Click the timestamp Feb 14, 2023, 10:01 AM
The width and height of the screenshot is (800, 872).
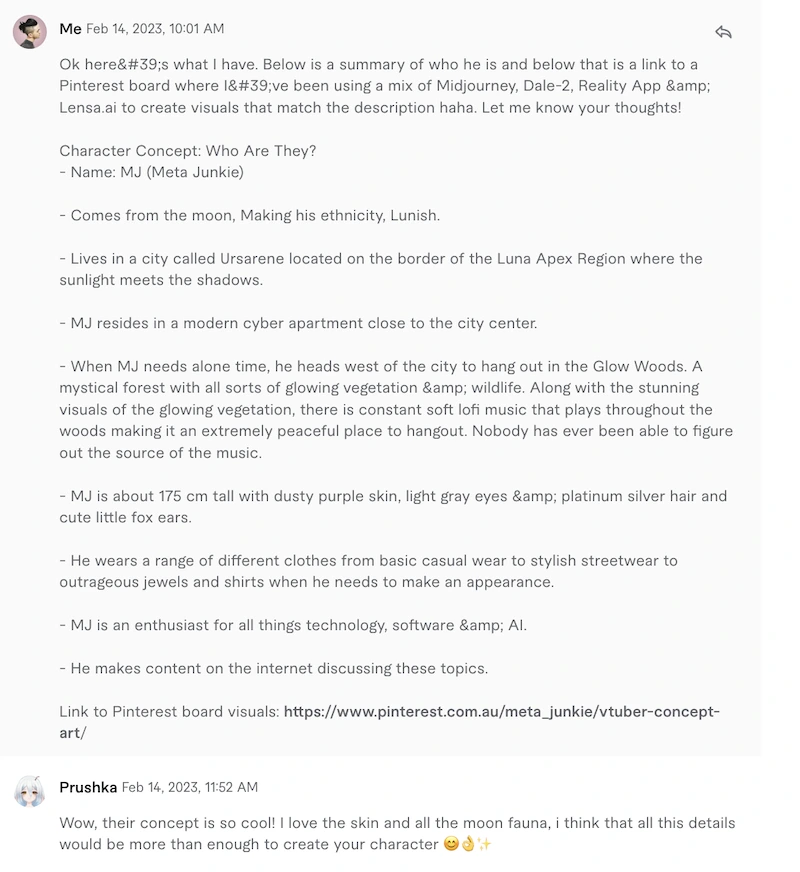point(155,29)
